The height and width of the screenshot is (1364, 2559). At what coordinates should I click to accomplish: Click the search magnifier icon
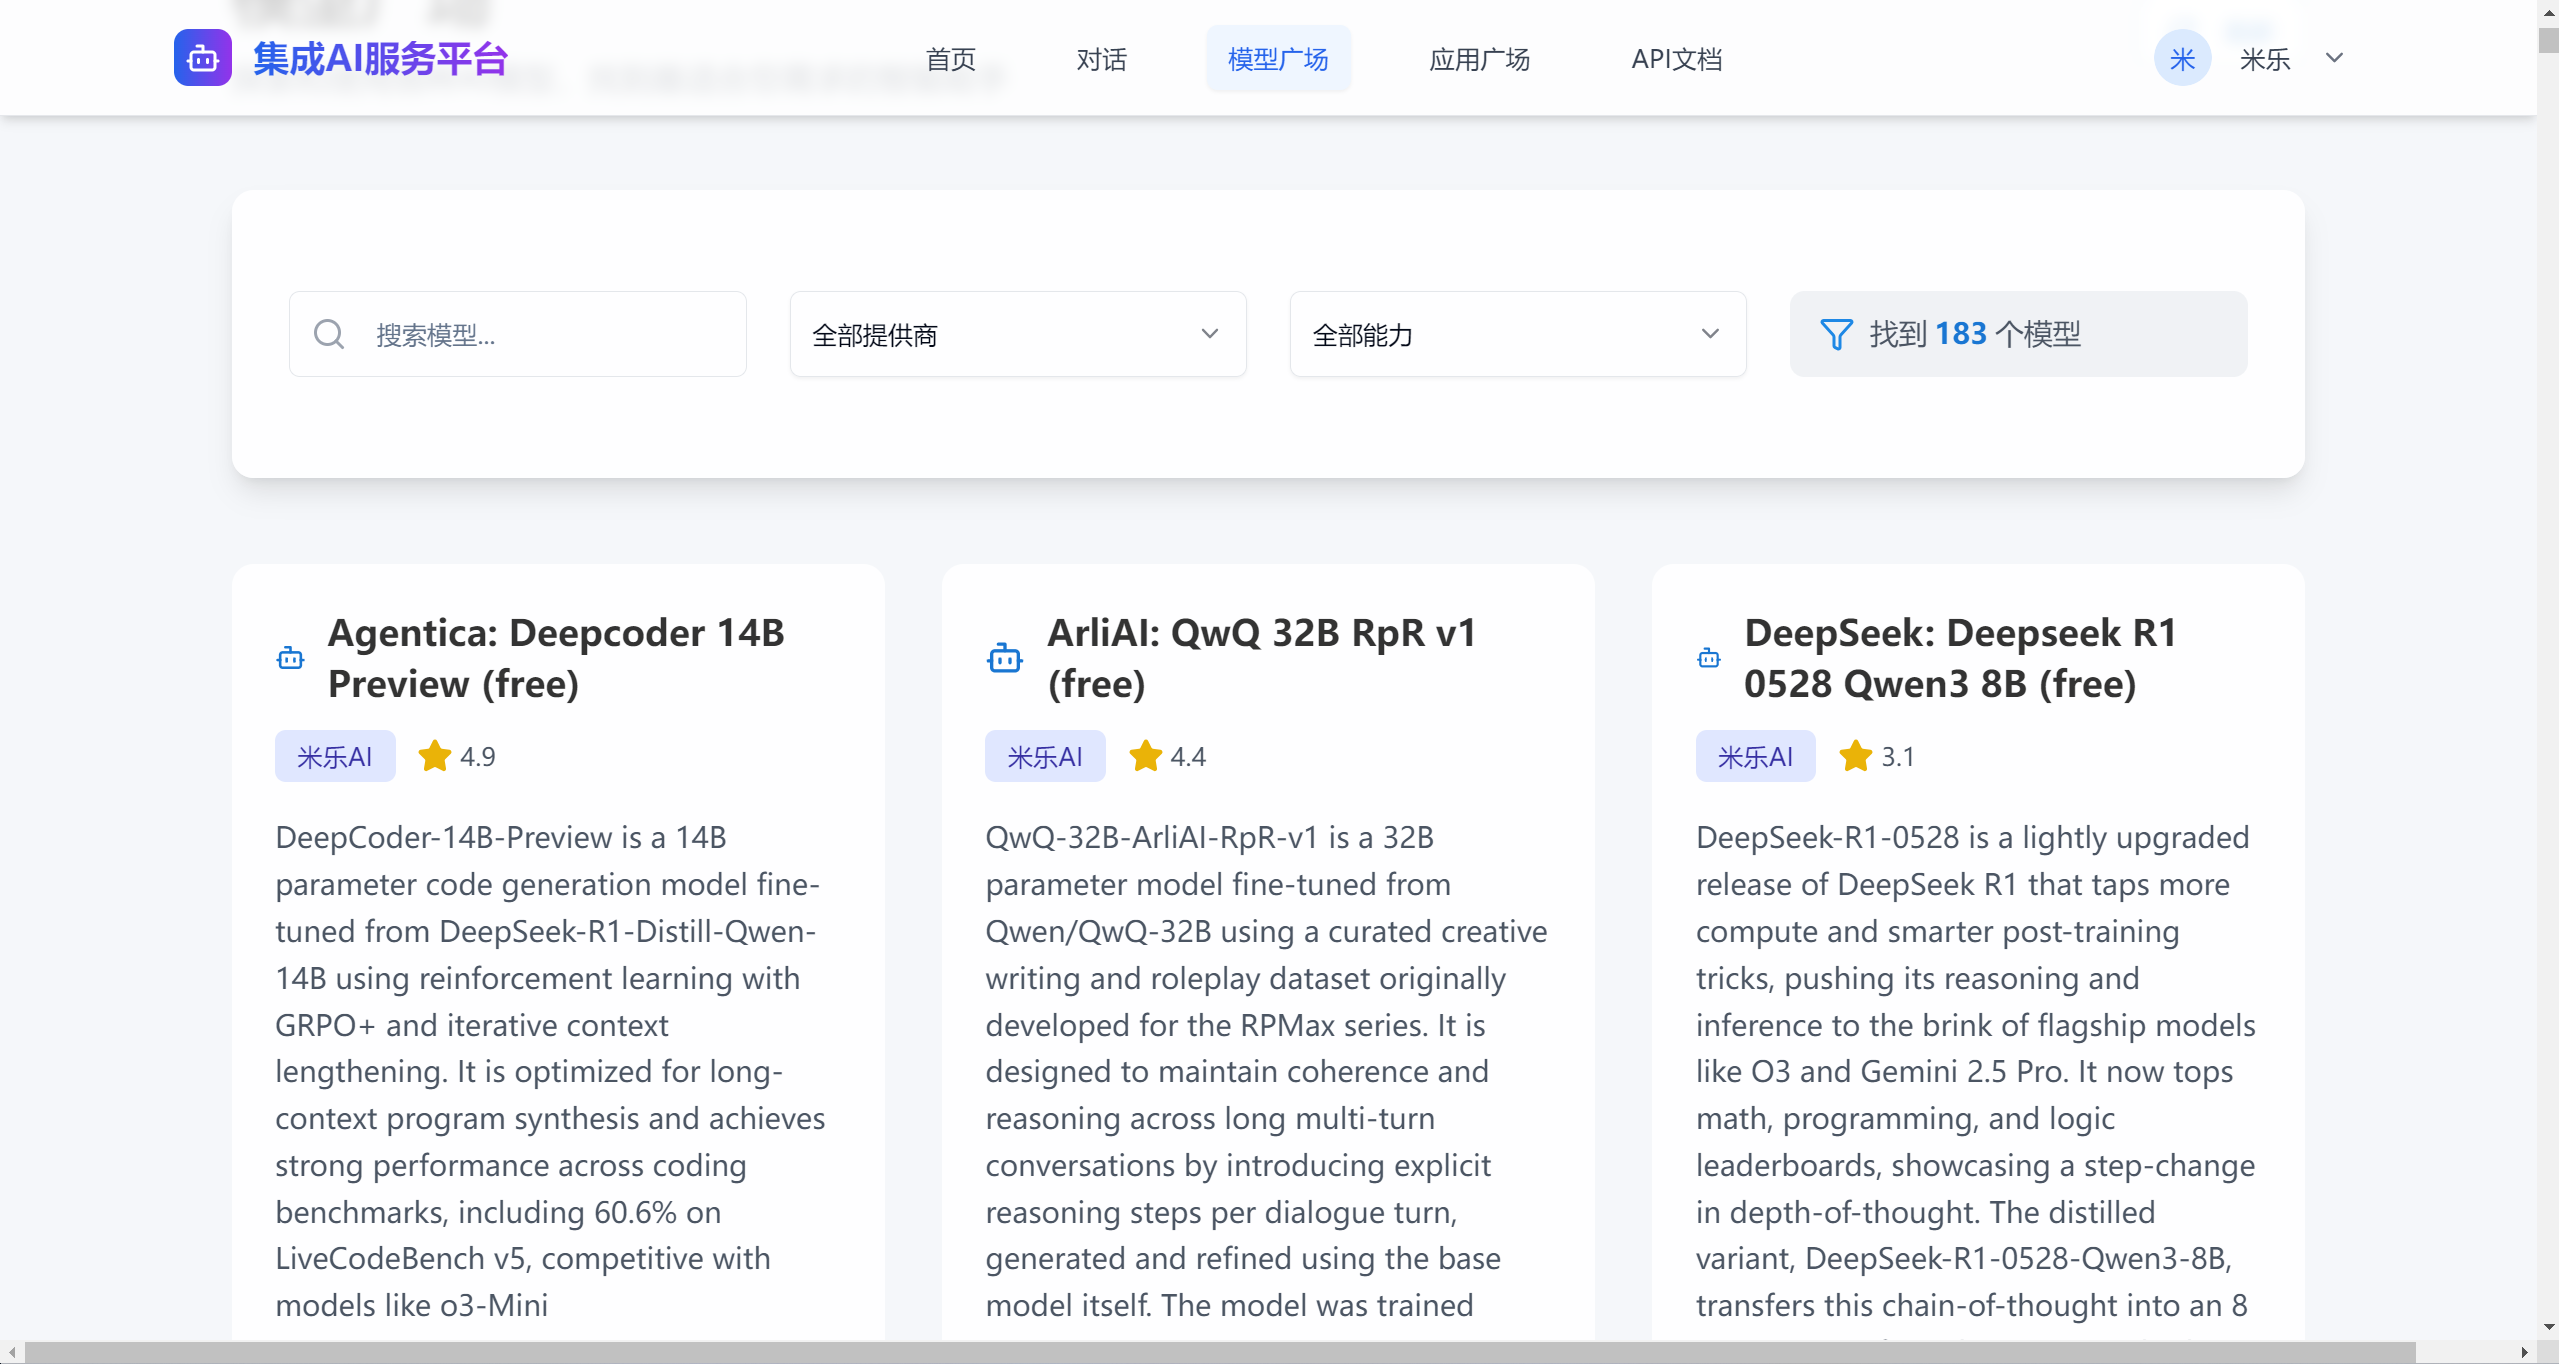coord(329,334)
